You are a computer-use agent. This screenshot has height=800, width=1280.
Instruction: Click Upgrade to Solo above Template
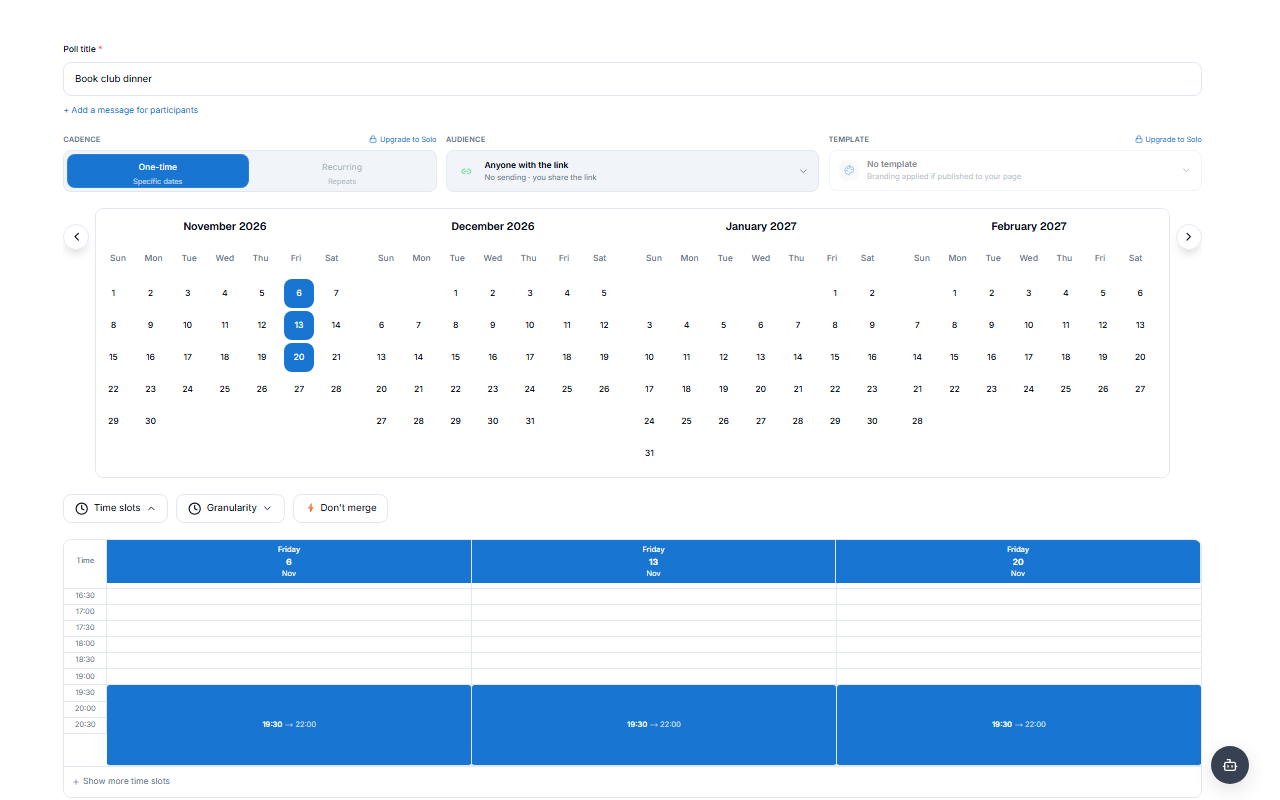[1168, 140]
